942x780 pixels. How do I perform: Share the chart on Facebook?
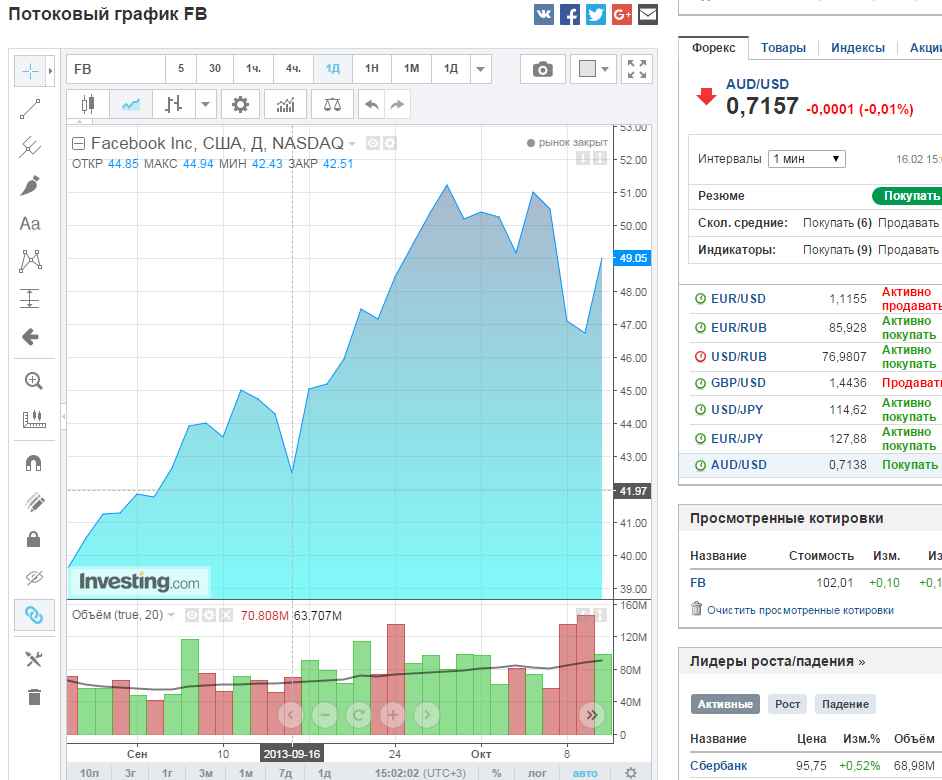570,14
